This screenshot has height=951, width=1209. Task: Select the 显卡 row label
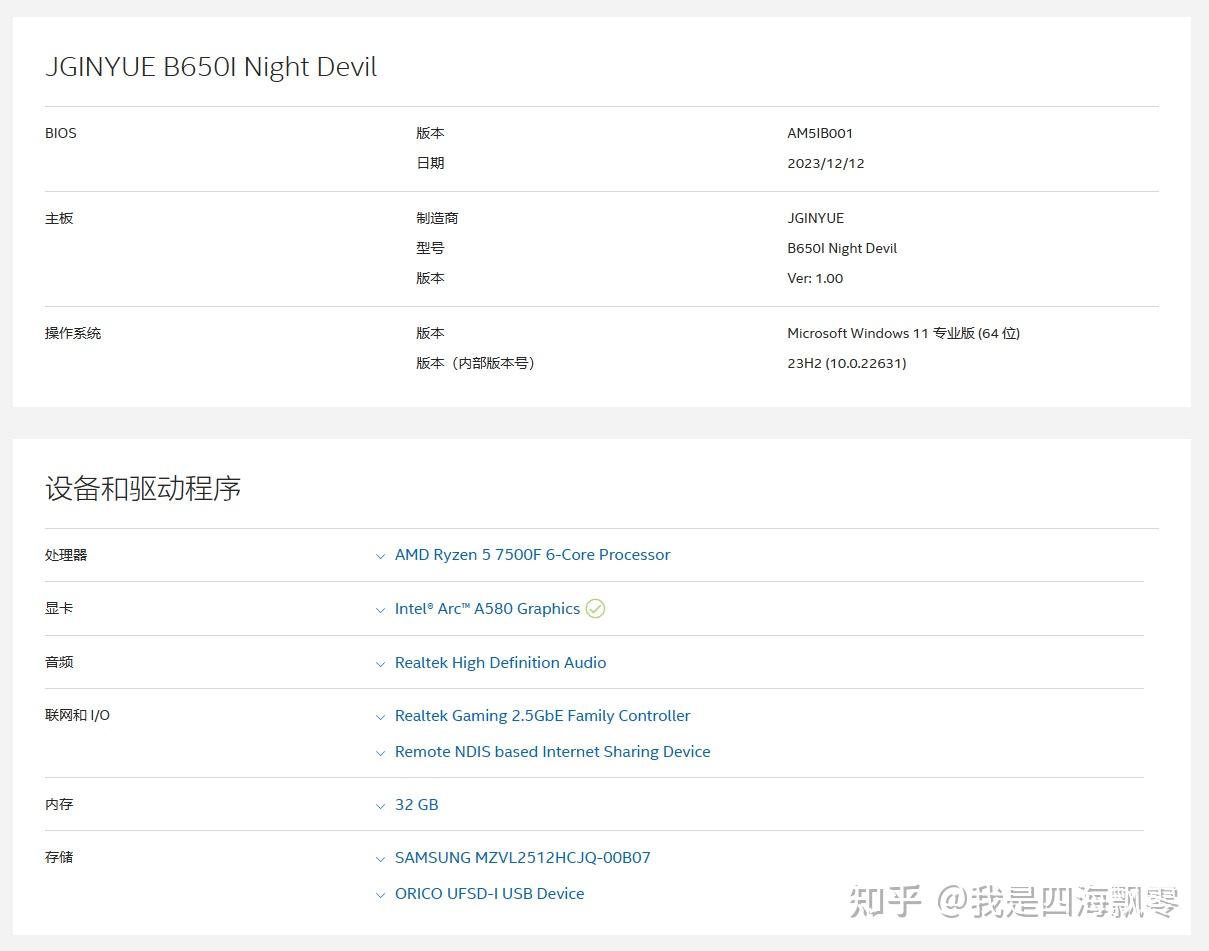click(x=59, y=608)
